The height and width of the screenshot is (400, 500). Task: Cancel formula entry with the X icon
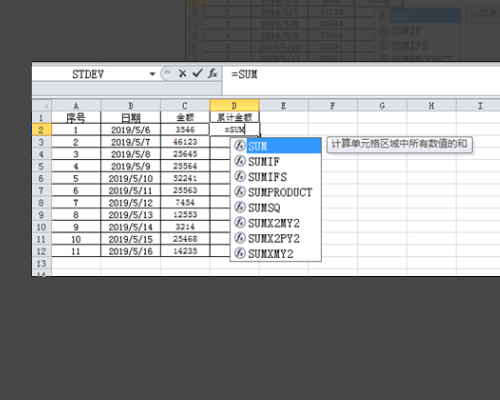[182, 73]
